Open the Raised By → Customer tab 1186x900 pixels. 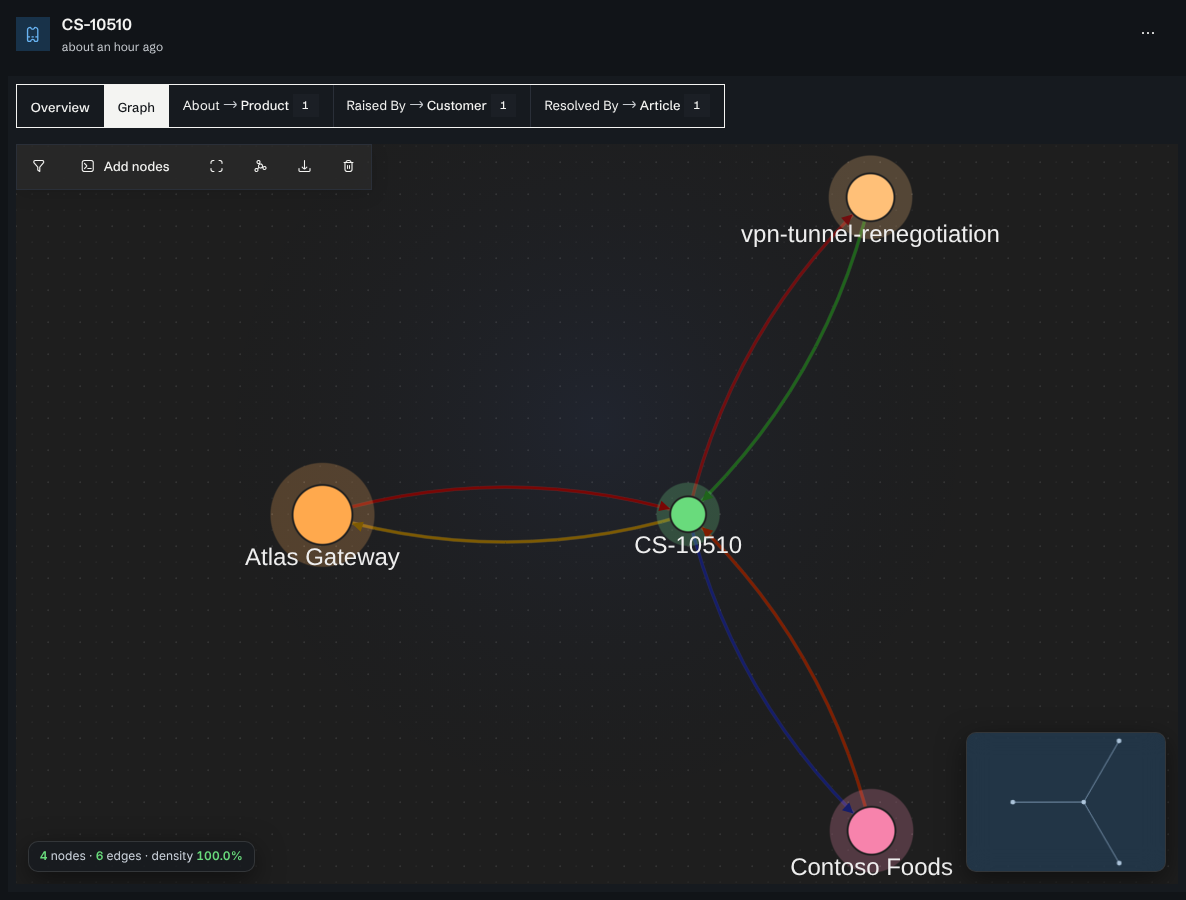coord(431,106)
